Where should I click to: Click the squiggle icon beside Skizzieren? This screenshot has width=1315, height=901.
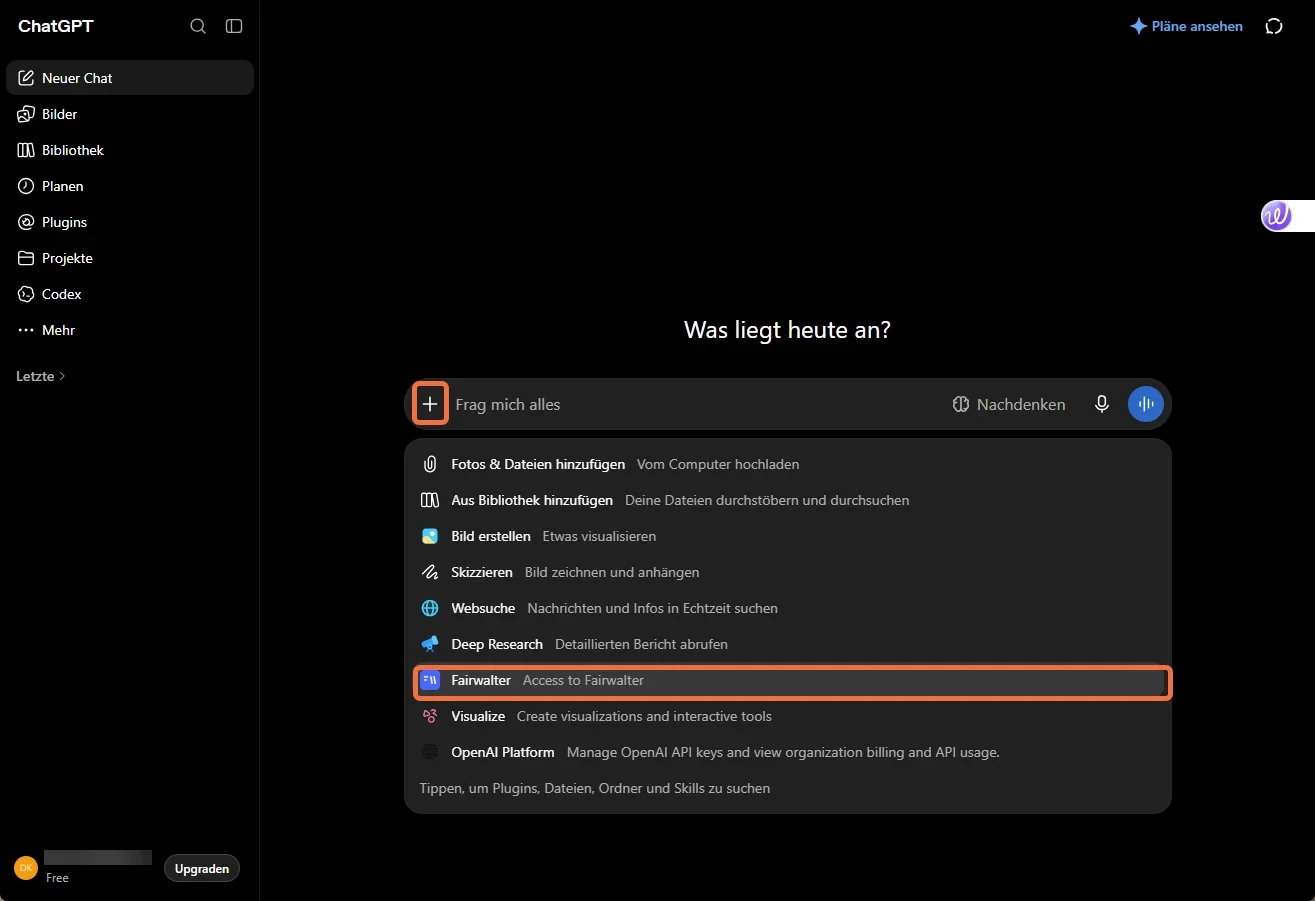pyautogui.click(x=430, y=572)
